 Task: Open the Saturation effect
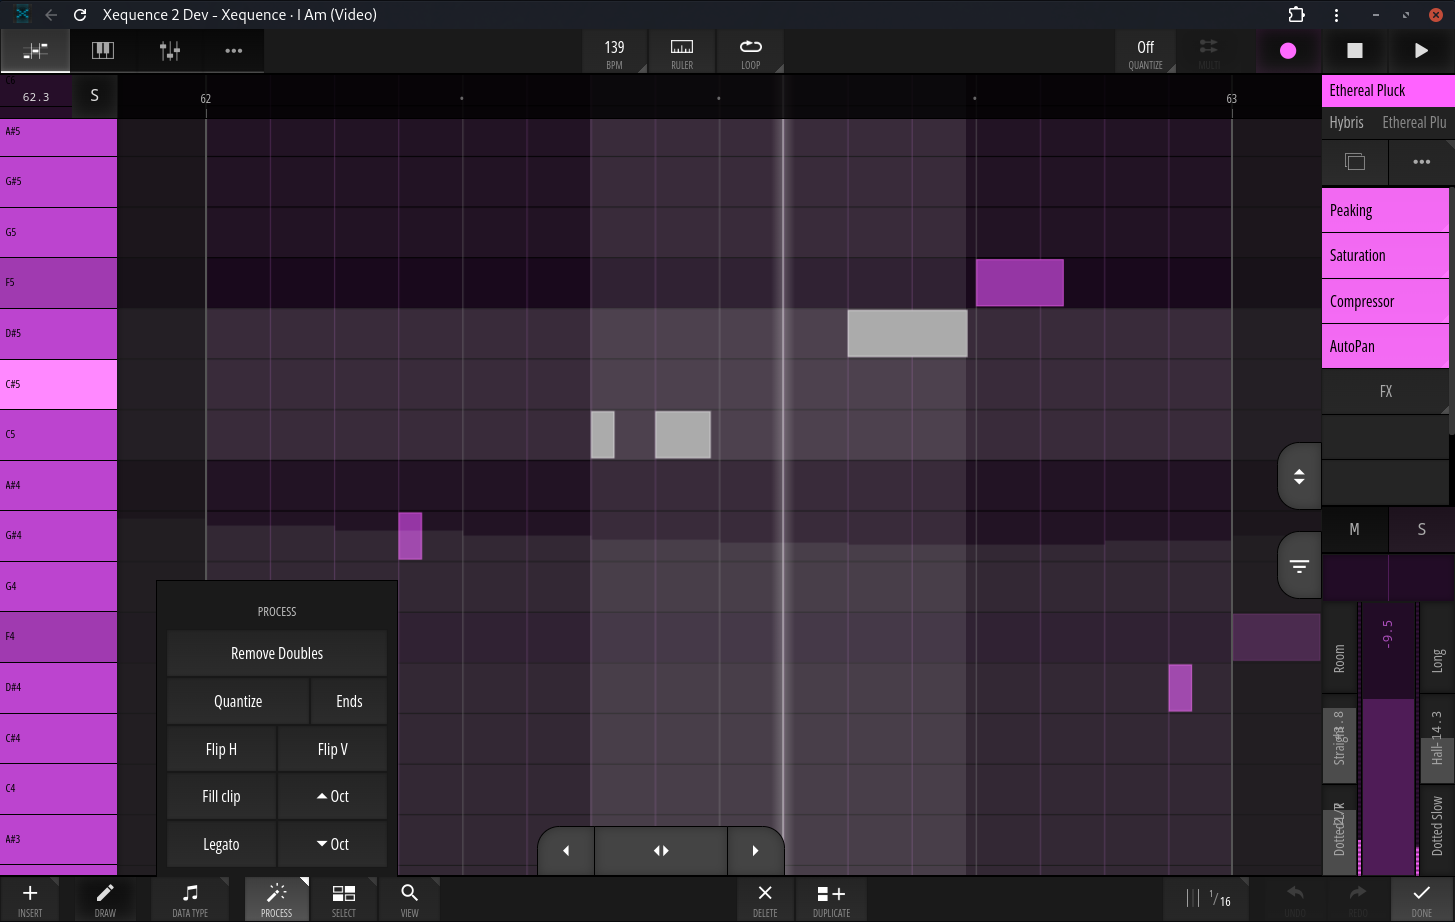(x=1385, y=256)
